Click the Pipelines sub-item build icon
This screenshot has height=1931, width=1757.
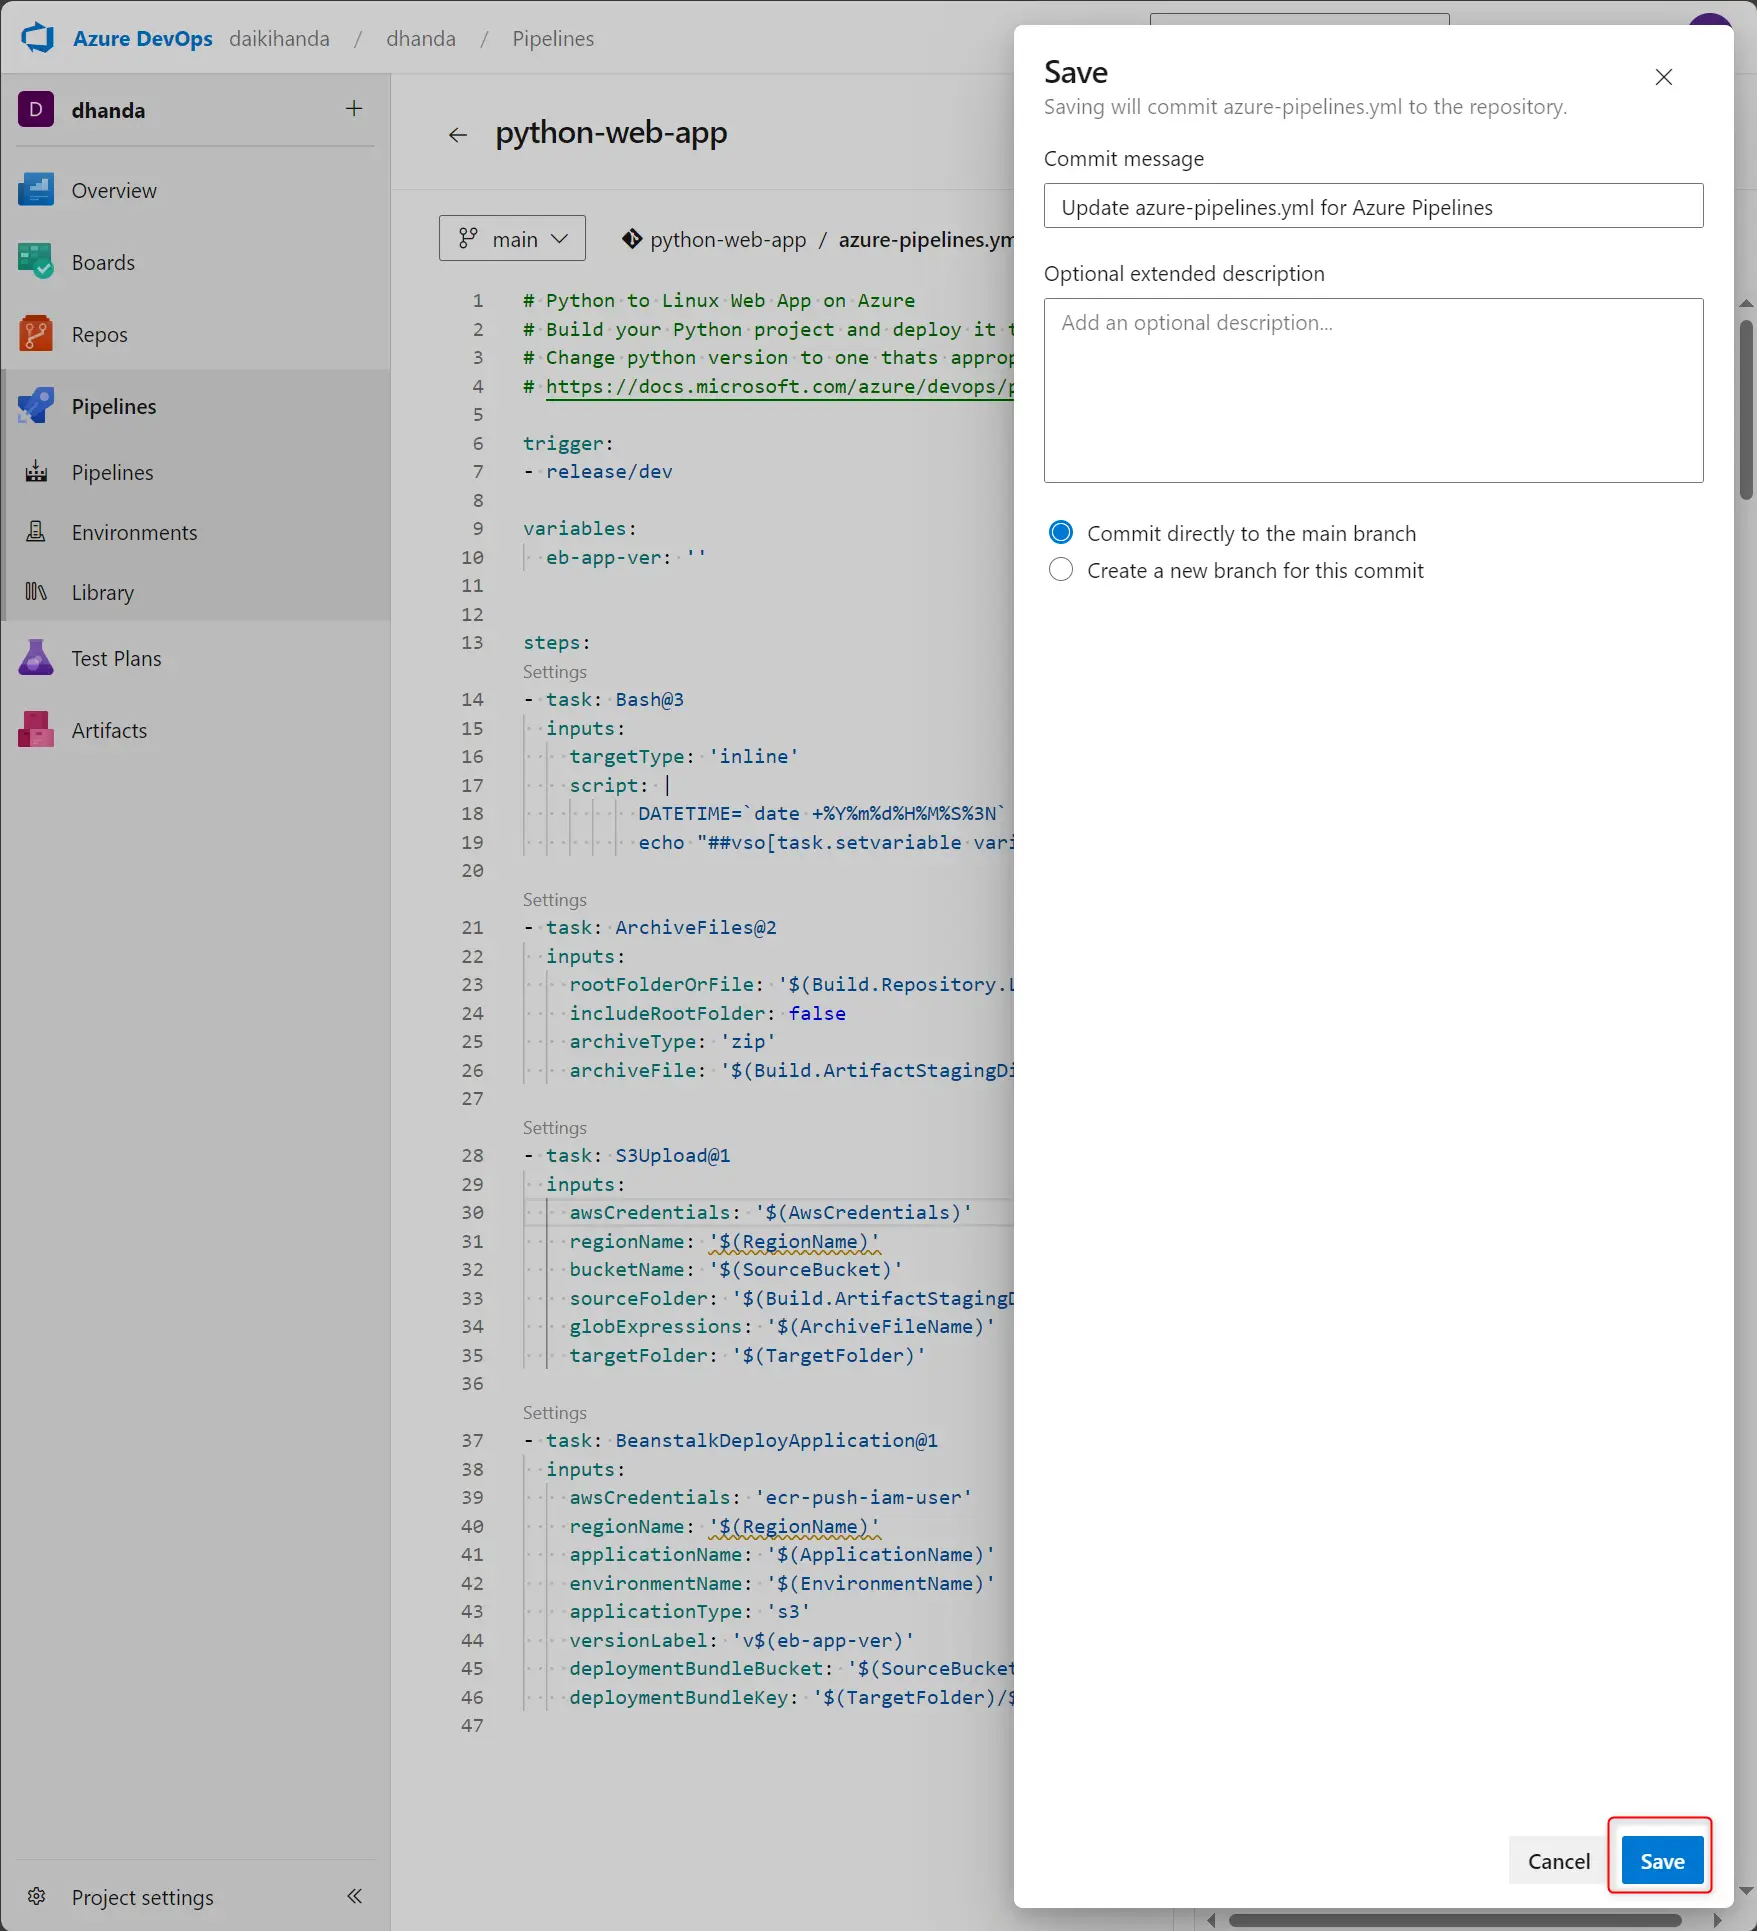pos(36,472)
